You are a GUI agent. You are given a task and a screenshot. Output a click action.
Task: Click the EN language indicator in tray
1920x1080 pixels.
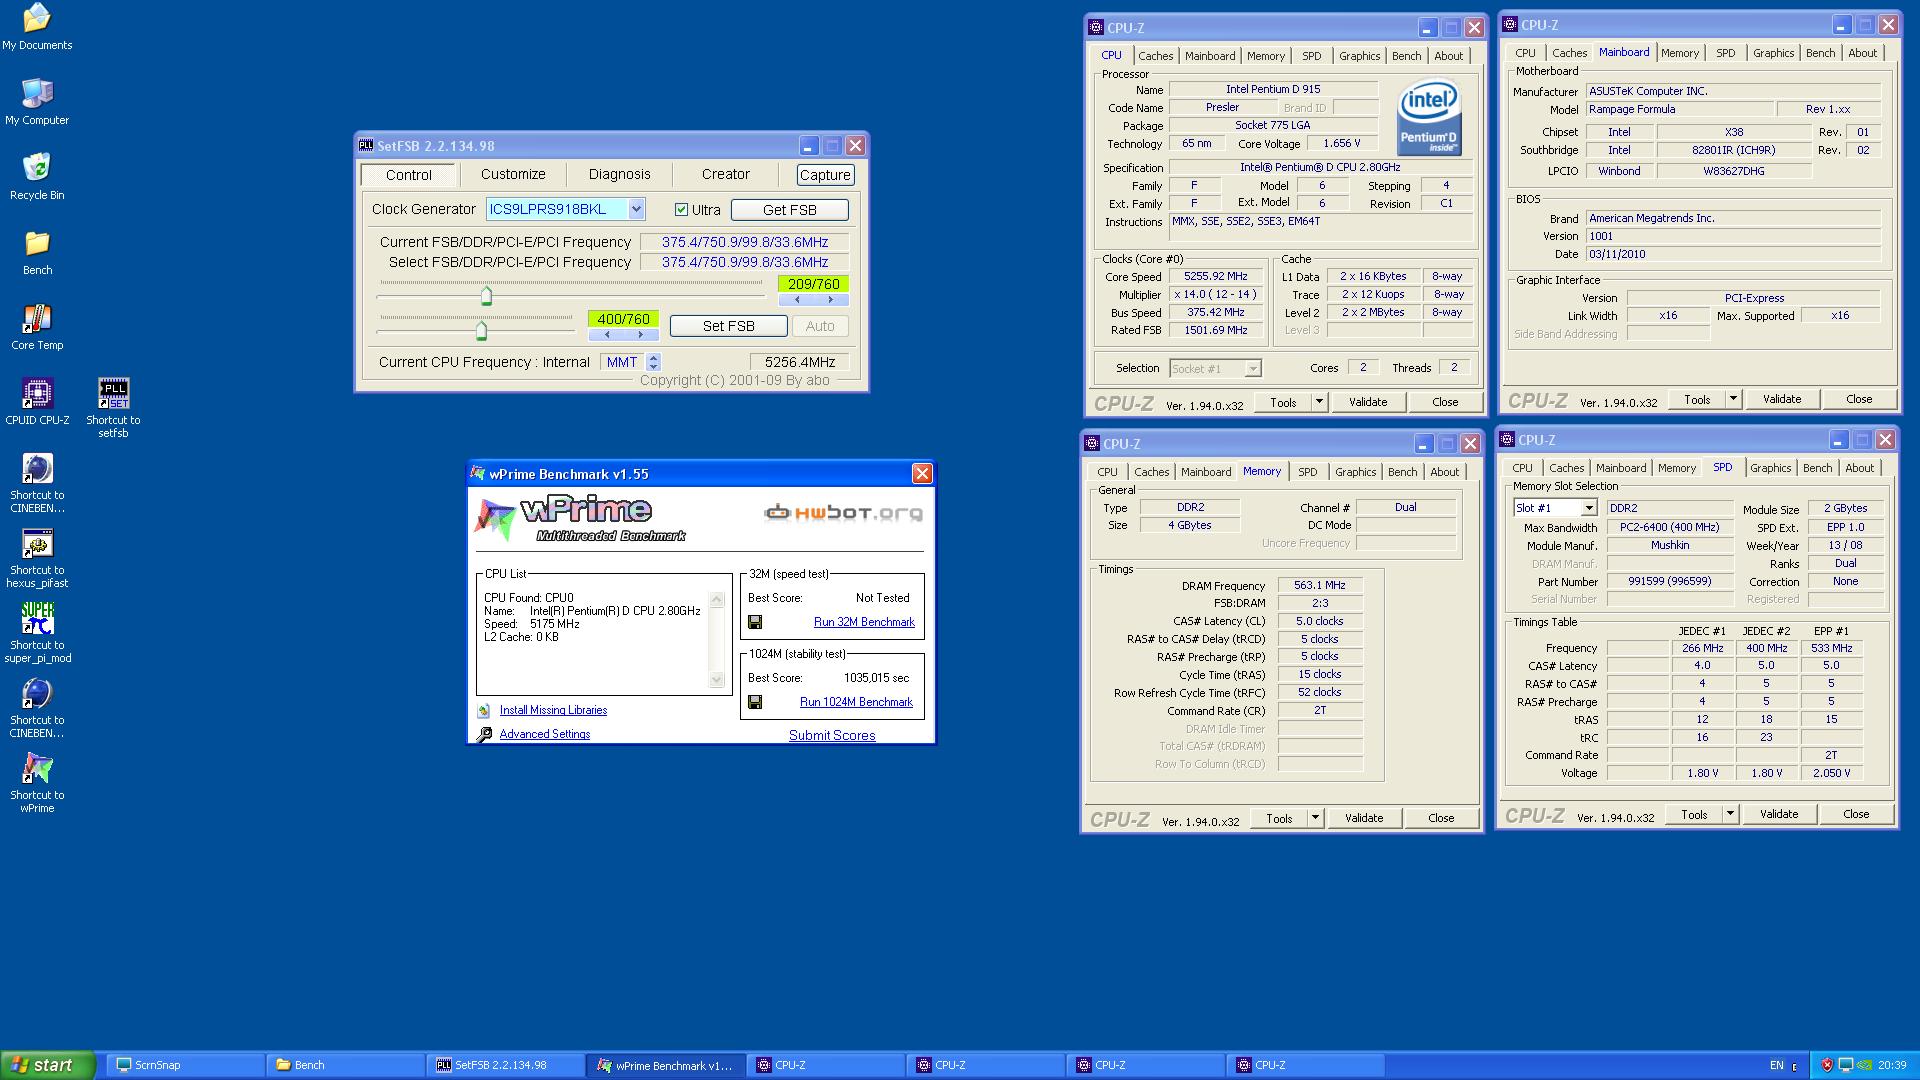tap(1777, 1065)
